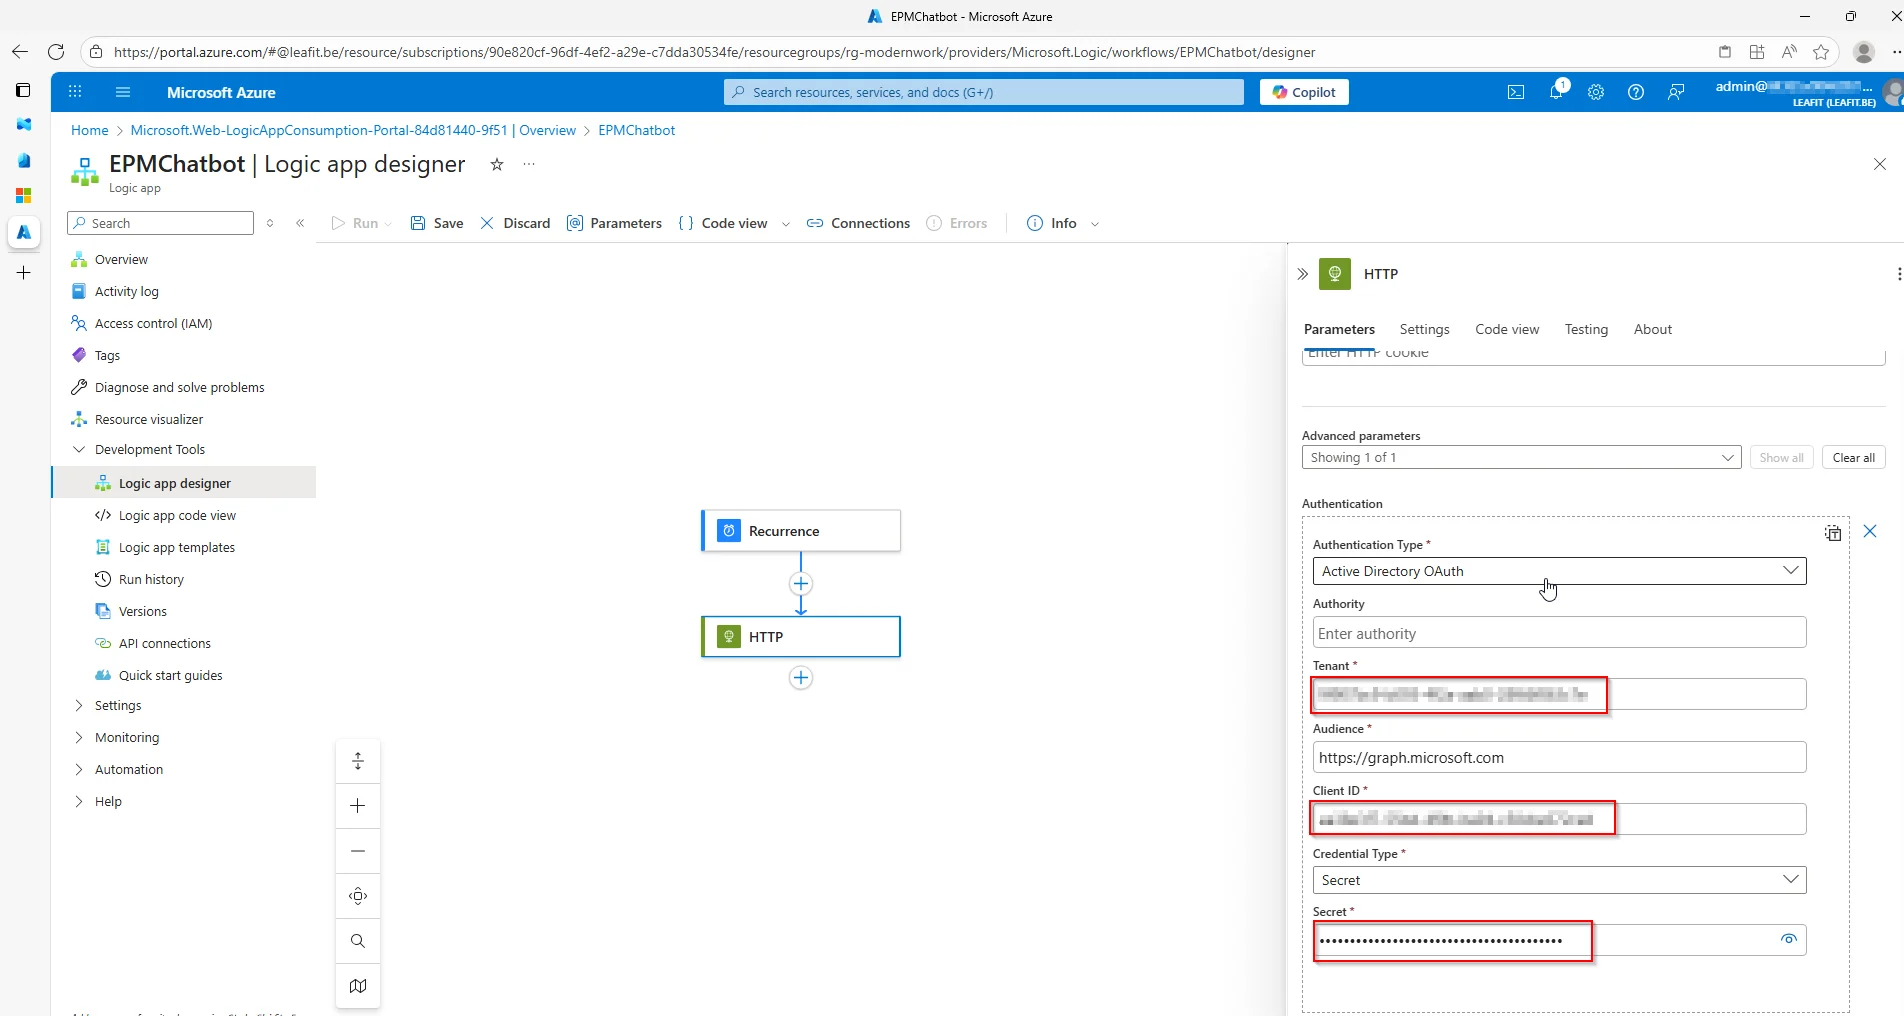Screen dimensions: 1904x1016
Task: Fit the workflow to view
Action: (358, 896)
